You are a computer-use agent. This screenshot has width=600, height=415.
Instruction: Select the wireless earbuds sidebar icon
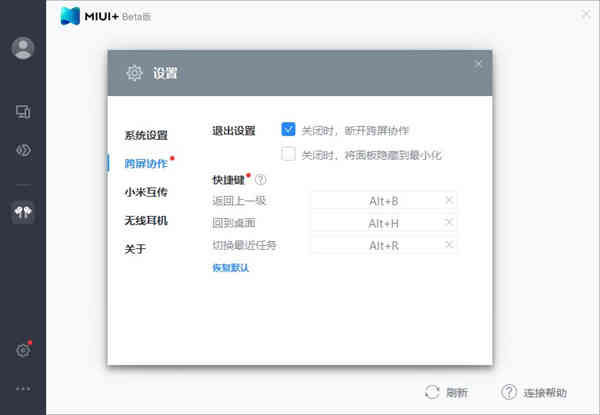[x=23, y=212]
